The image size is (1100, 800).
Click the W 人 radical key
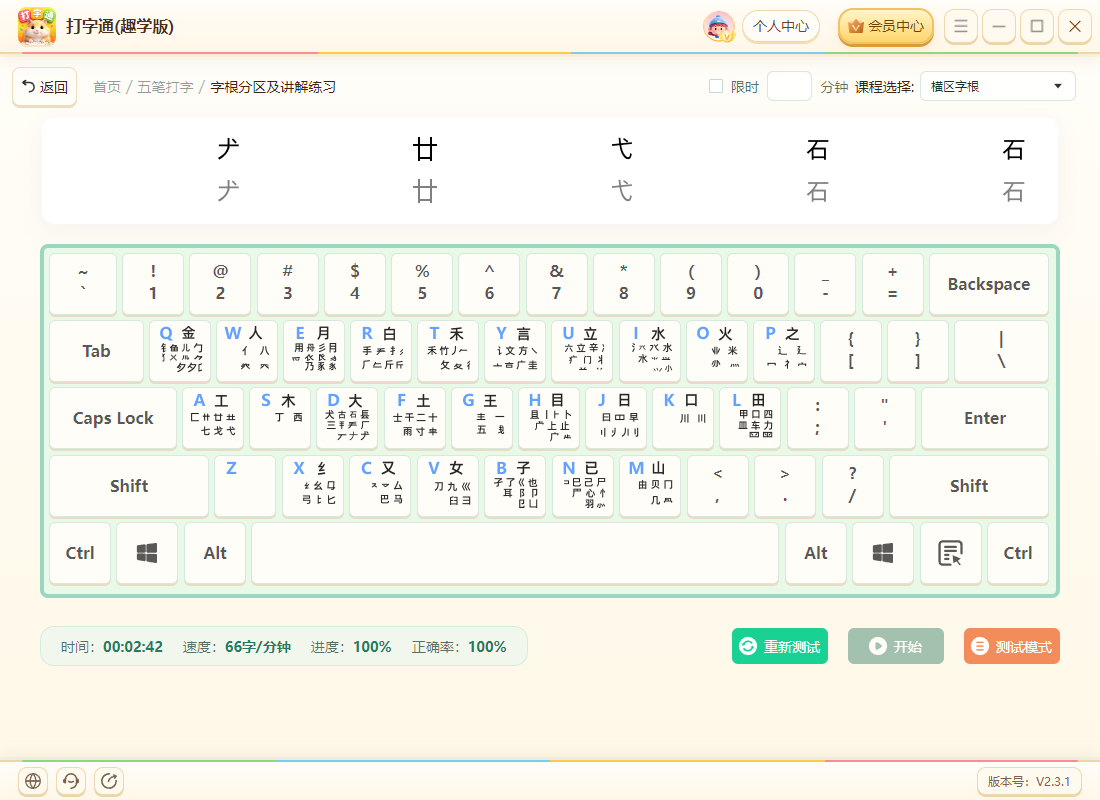[247, 351]
